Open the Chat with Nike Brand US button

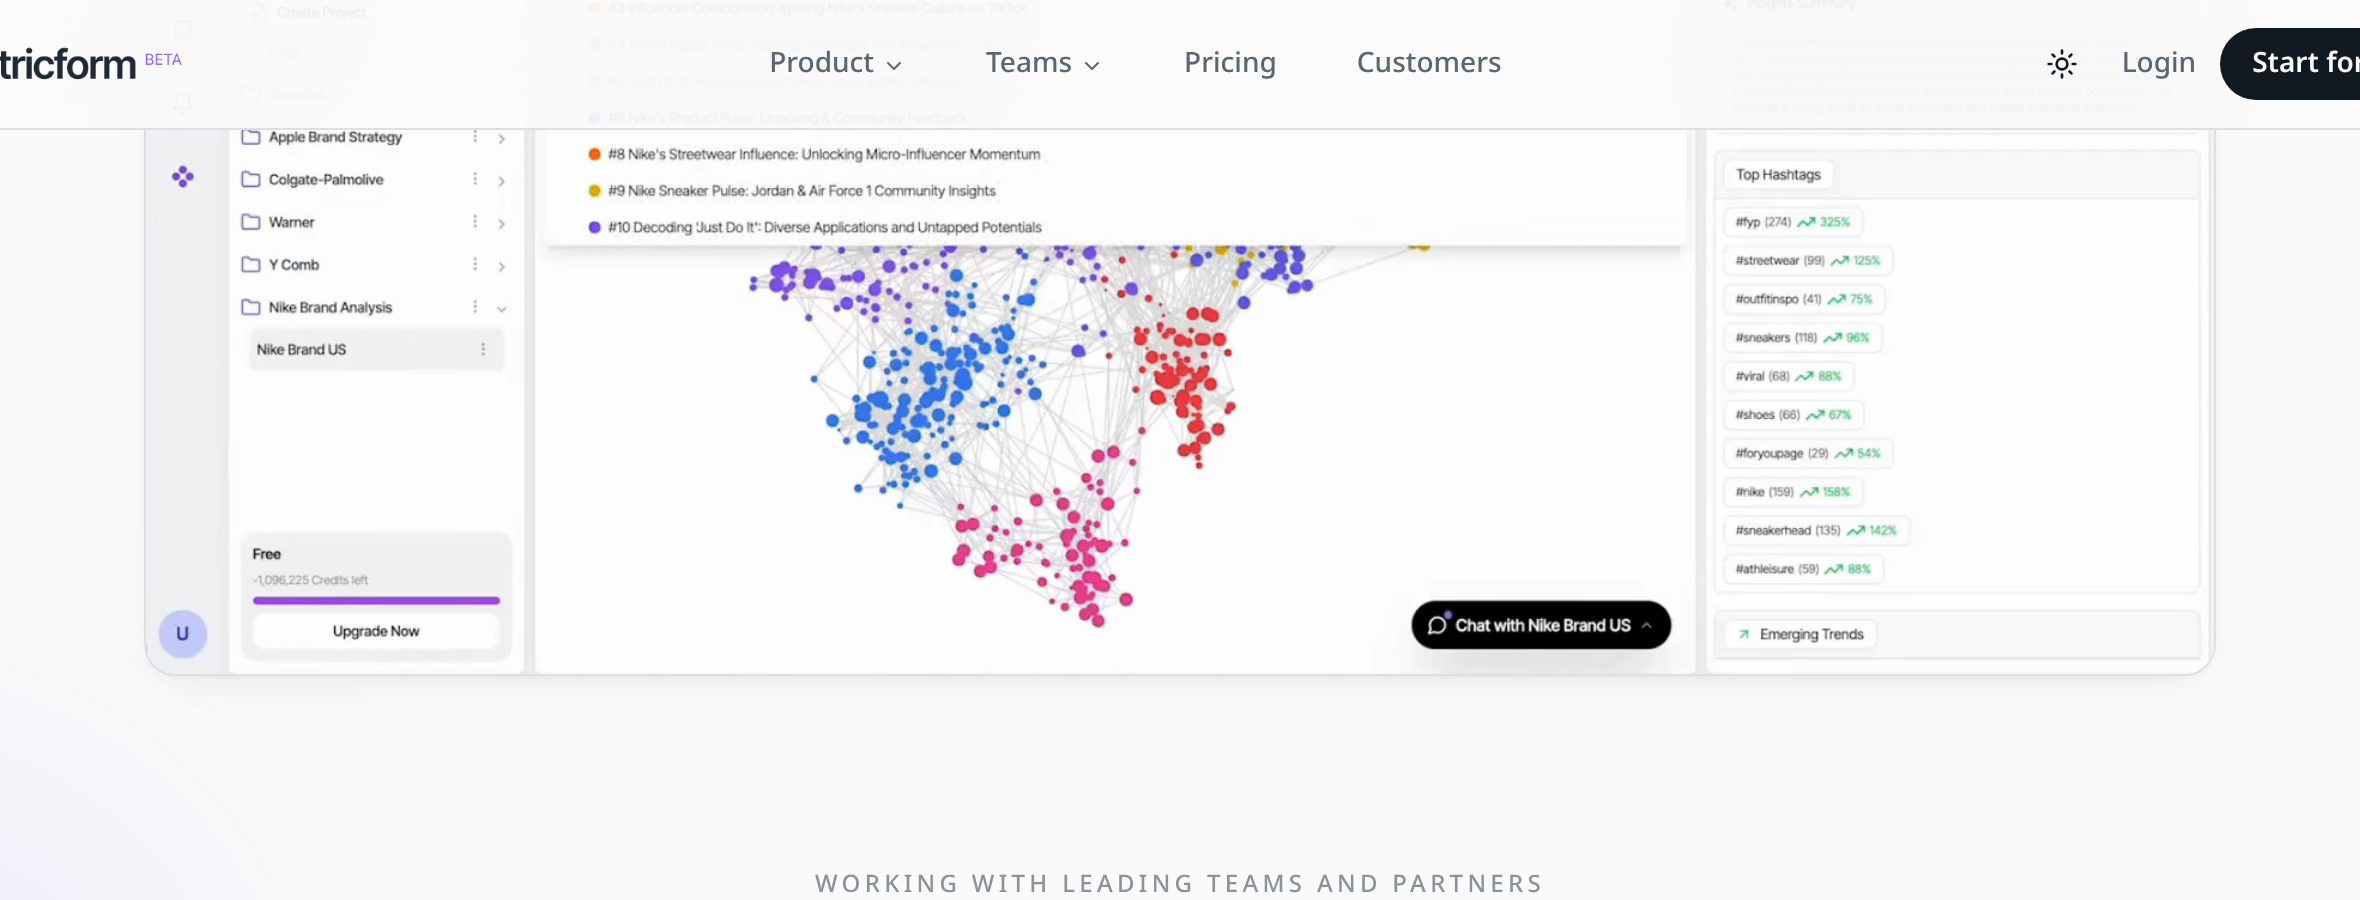tap(1541, 625)
